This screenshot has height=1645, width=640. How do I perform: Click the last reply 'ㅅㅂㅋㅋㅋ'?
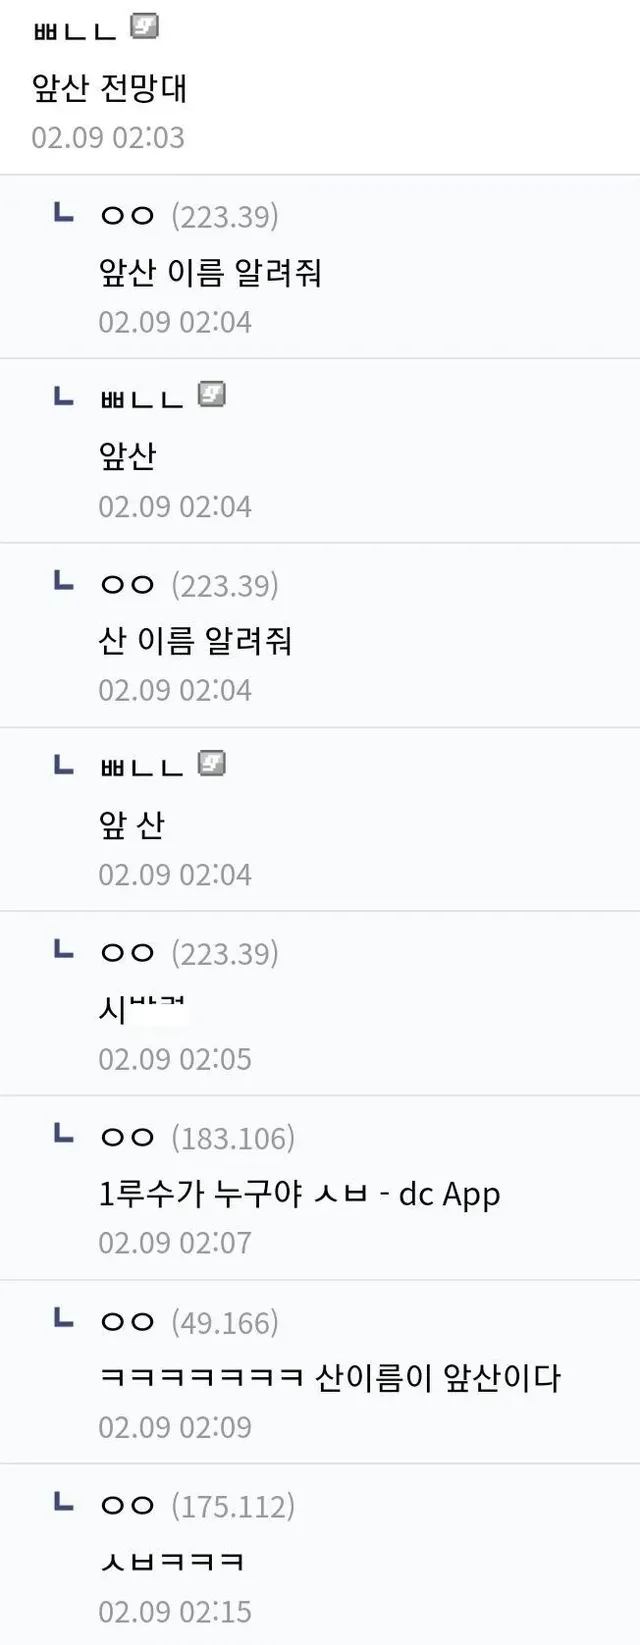coord(172,1561)
